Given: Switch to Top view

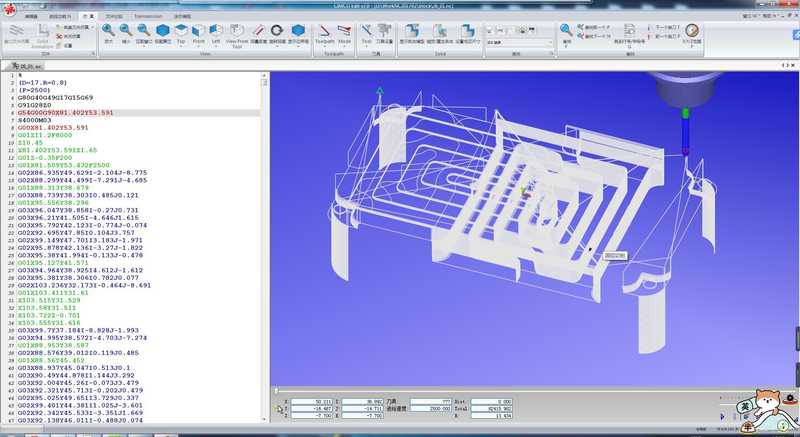Looking at the screenshot, I should click(x=182, y=33).
